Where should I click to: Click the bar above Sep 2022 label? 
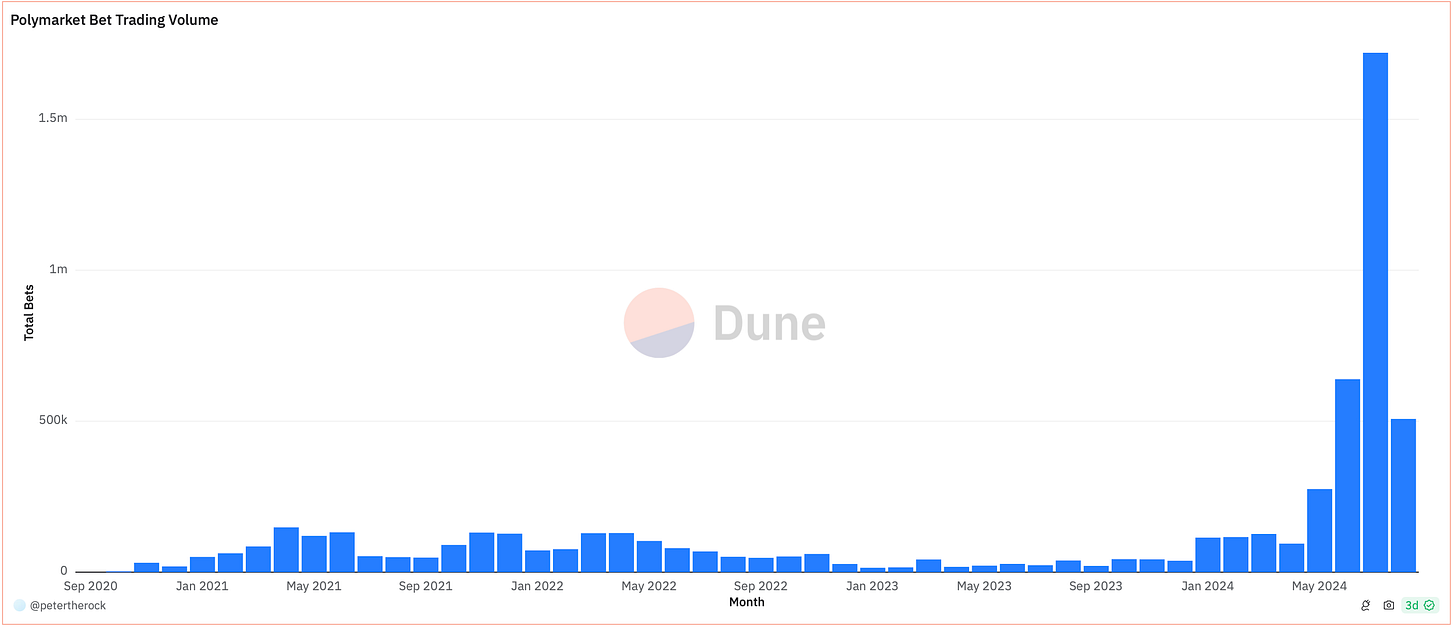pos(761,565)
